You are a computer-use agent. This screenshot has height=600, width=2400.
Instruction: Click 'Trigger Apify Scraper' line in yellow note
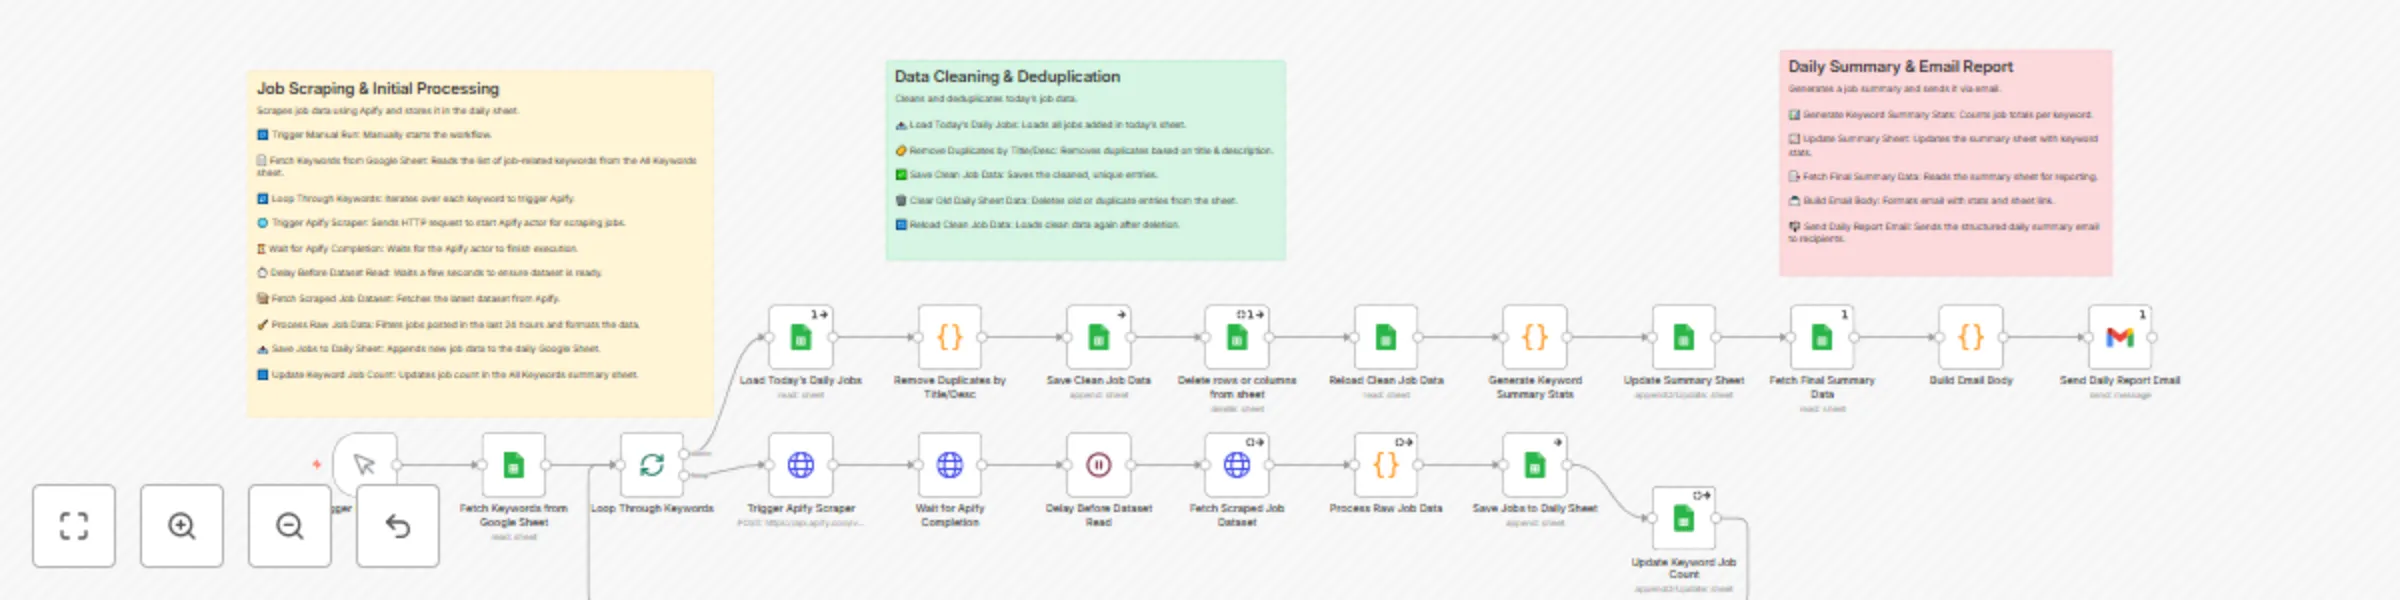(x=441, y=223)
